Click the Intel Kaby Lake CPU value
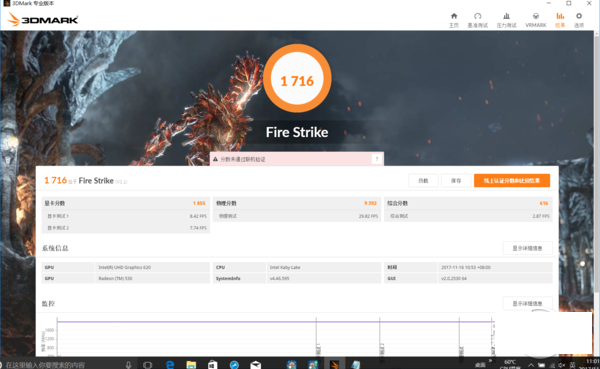This screenshot has height=369, width=600. pyautogui.click(x=285, y=268)
